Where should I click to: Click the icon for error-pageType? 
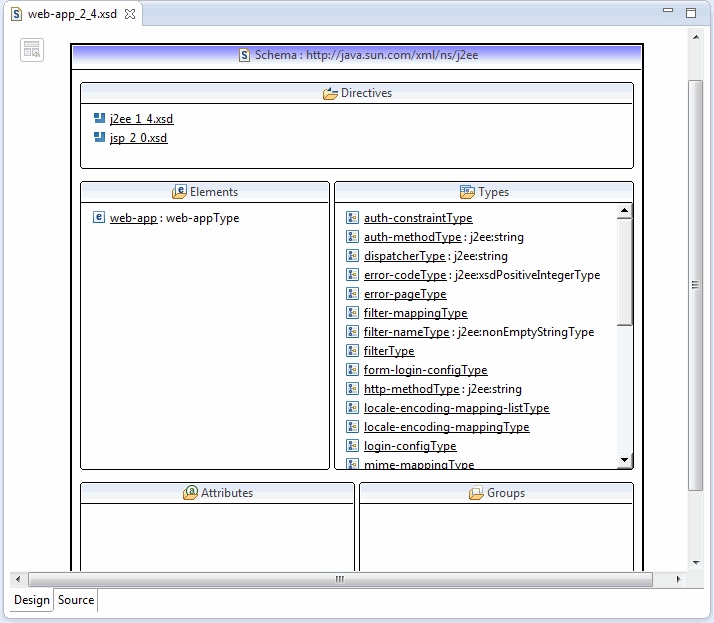(x=352, y=294)
